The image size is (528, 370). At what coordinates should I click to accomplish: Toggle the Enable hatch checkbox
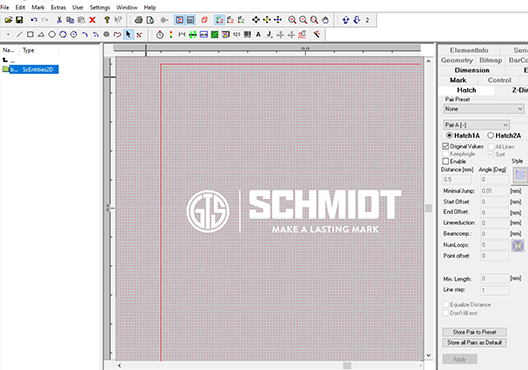tap(446, 161)
